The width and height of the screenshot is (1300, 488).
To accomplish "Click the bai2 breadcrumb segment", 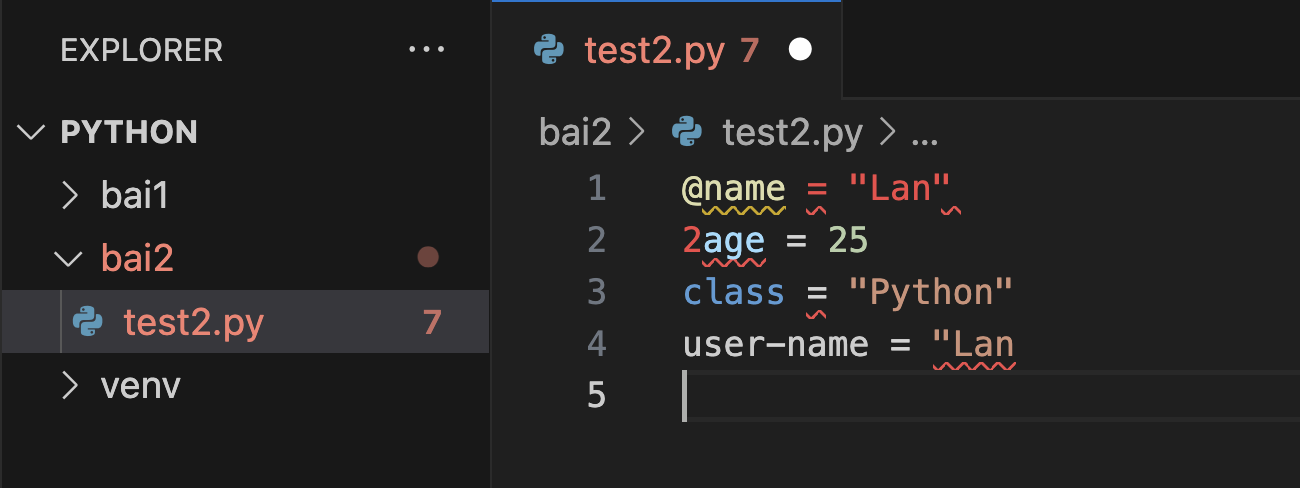I will click(x=575, y=133).
